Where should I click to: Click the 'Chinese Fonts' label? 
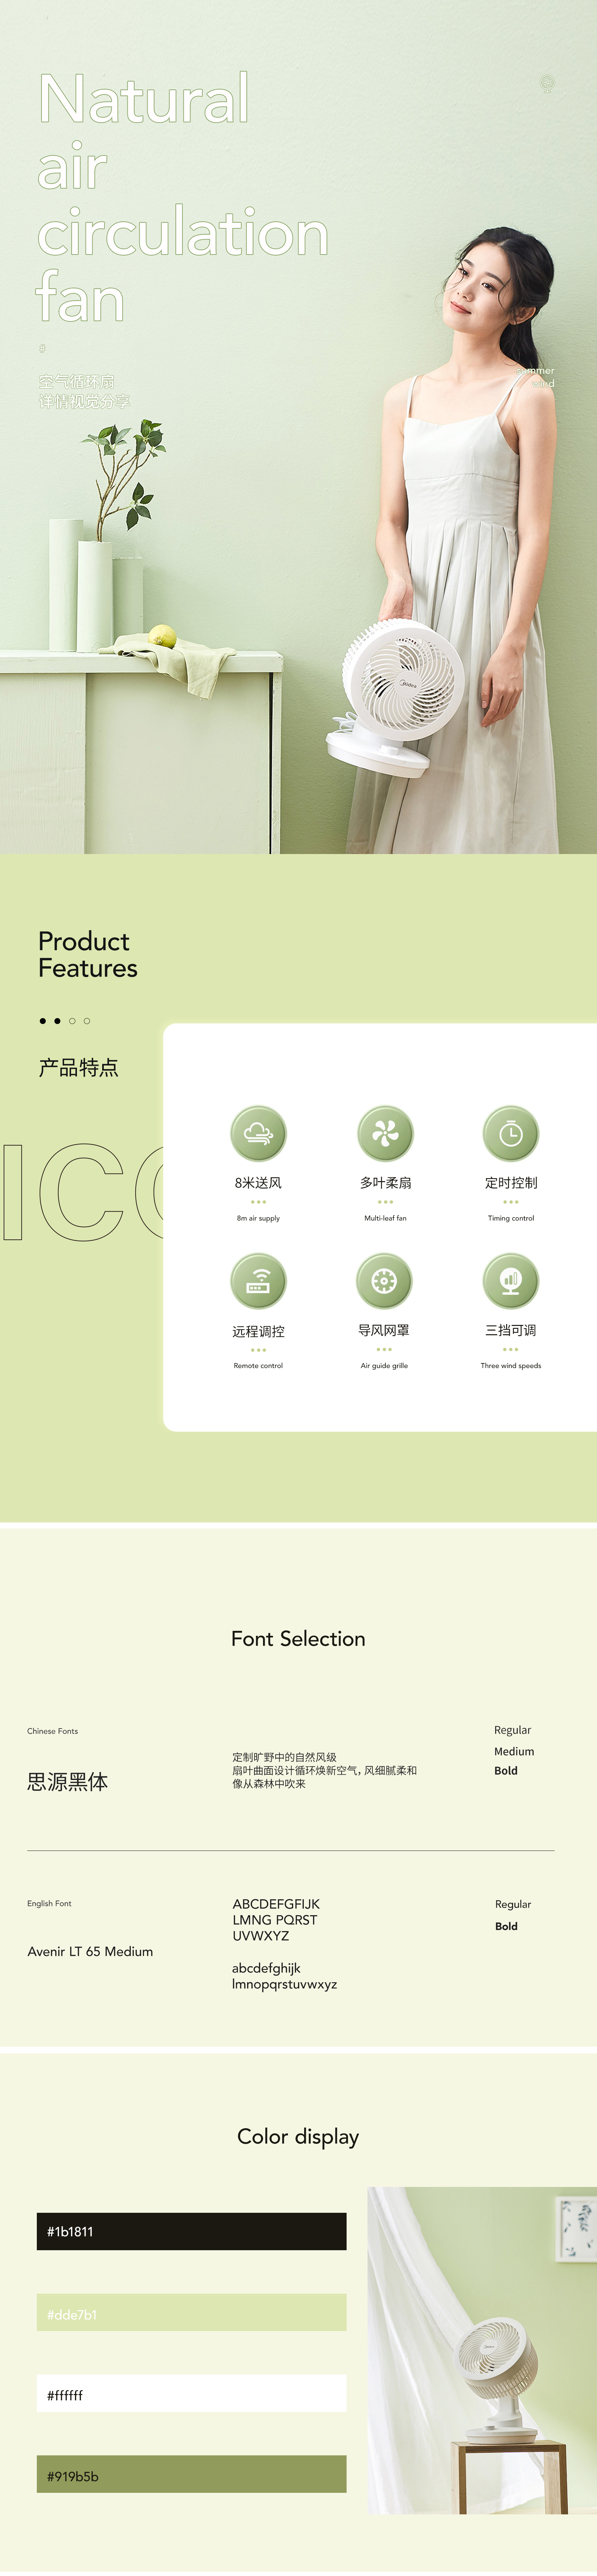coord(52,1731)
